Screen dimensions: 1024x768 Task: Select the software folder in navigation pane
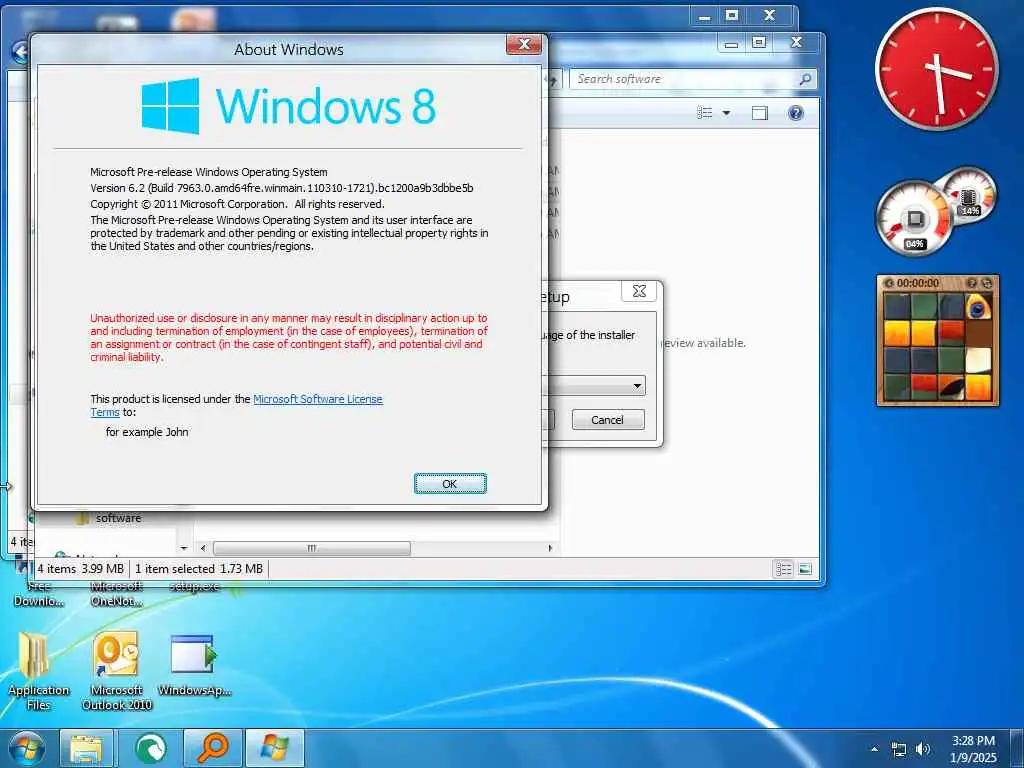(x=118, y=518)
